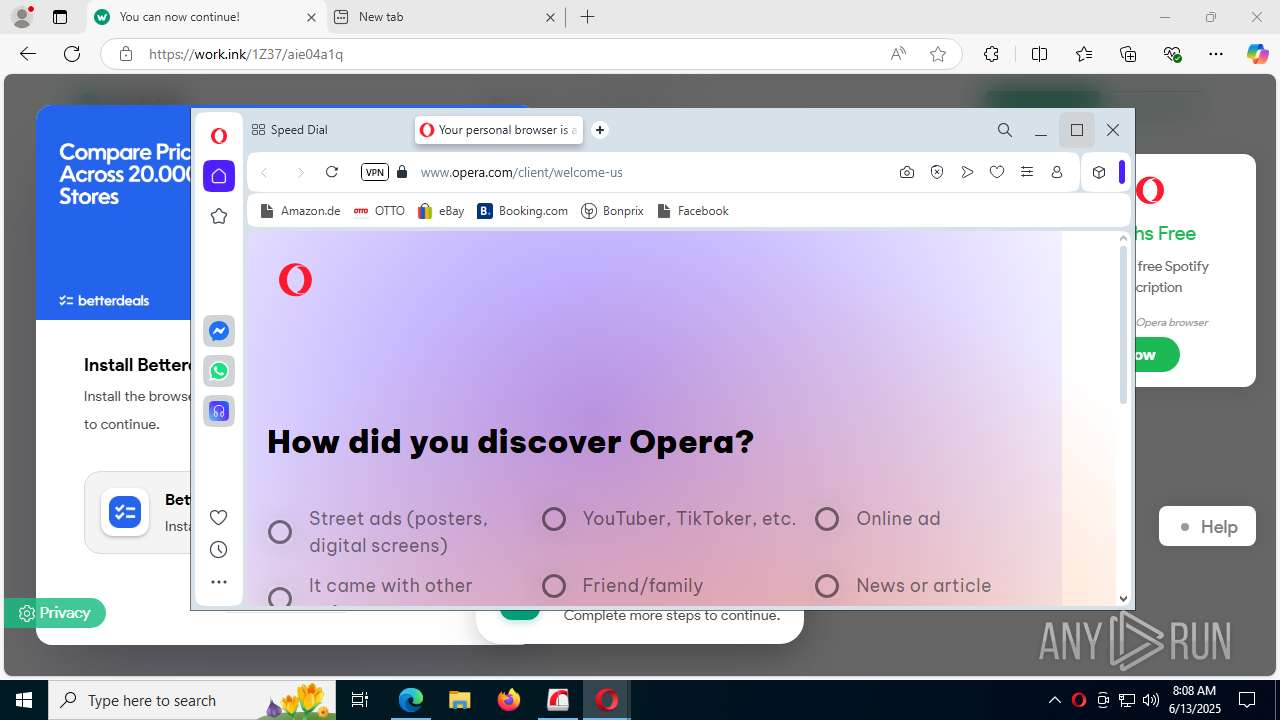Screen dimensions: 1280x720
Task: Open the Booking.com bookmark
Action: [x=522, y=211]
